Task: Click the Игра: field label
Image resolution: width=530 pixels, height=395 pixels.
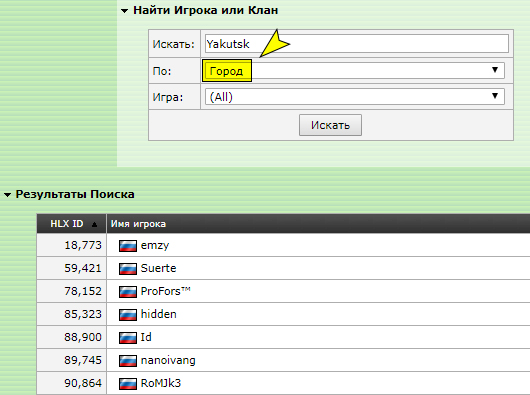Action: point(168,97)
